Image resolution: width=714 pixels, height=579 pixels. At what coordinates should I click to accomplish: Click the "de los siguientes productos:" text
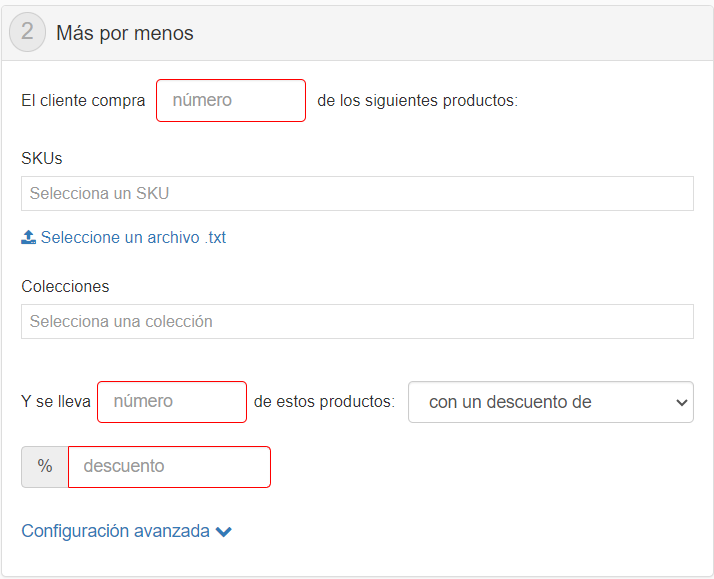pos(417,101)
